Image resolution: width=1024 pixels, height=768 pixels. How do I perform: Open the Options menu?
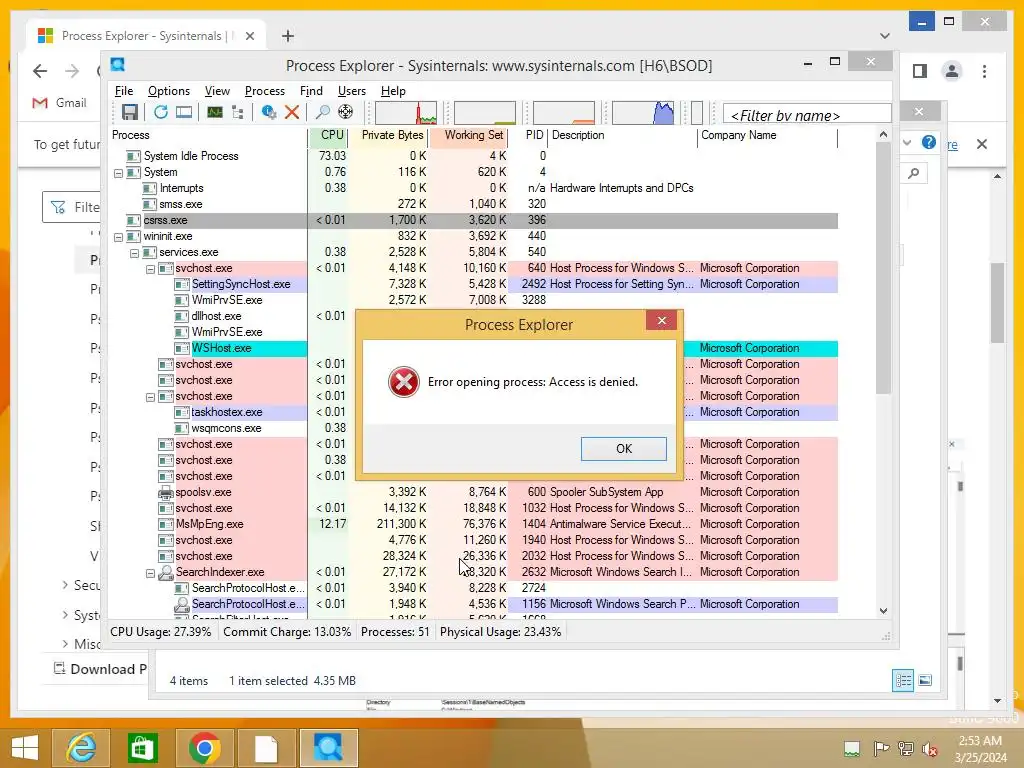click(168, 91)
